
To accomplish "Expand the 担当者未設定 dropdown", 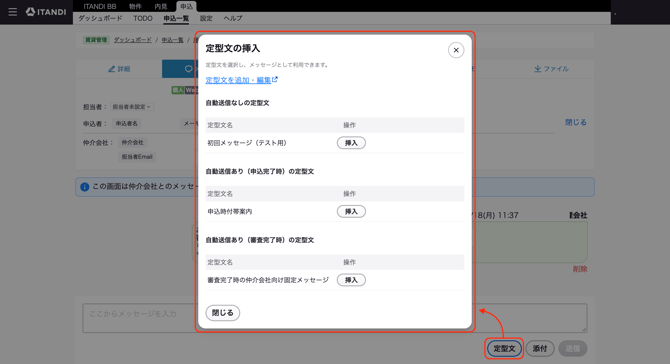I will pos(132,107).
